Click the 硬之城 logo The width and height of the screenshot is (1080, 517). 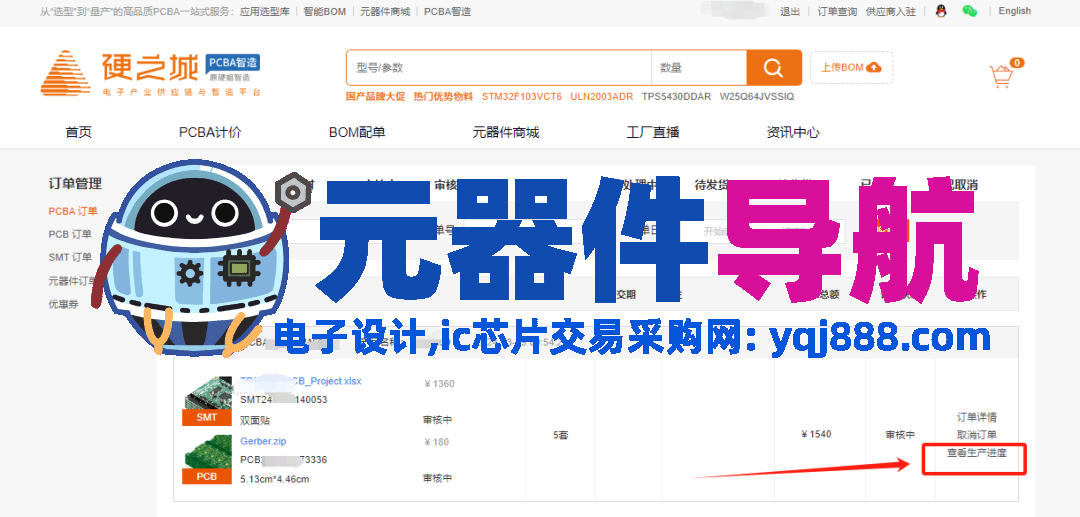(x=150, y=72)
